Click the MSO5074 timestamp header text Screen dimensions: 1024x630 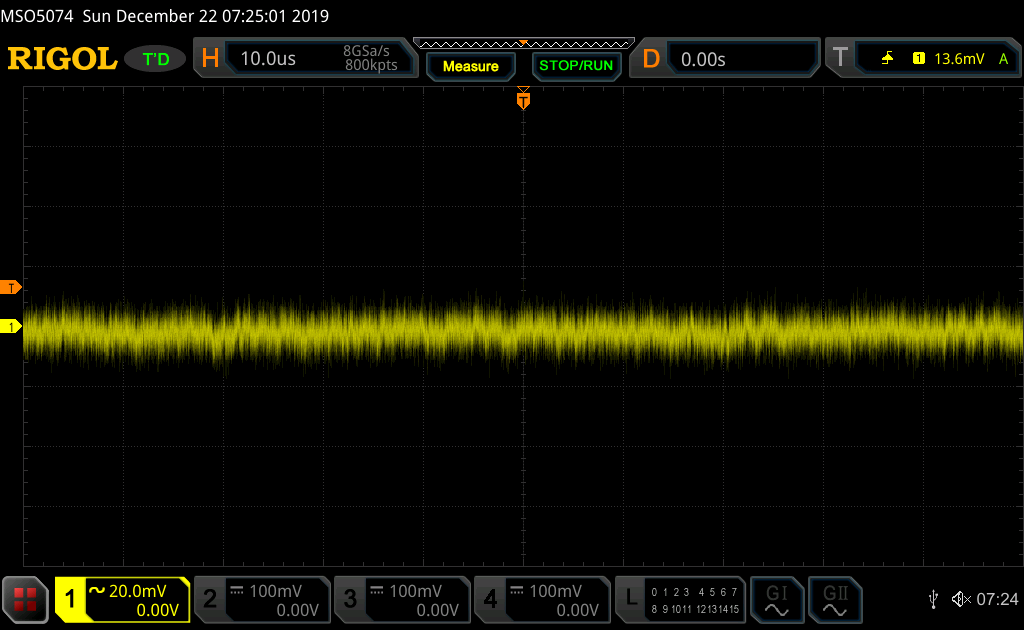(x=165, y=16)
